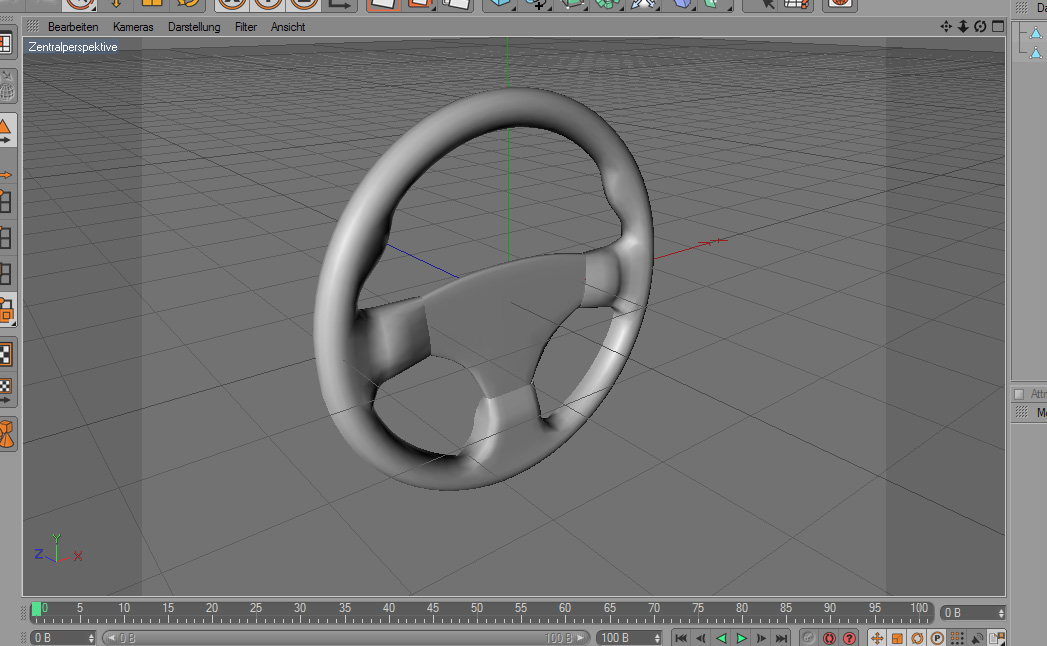Click the green playhead at frame 0

coord(36,609)
